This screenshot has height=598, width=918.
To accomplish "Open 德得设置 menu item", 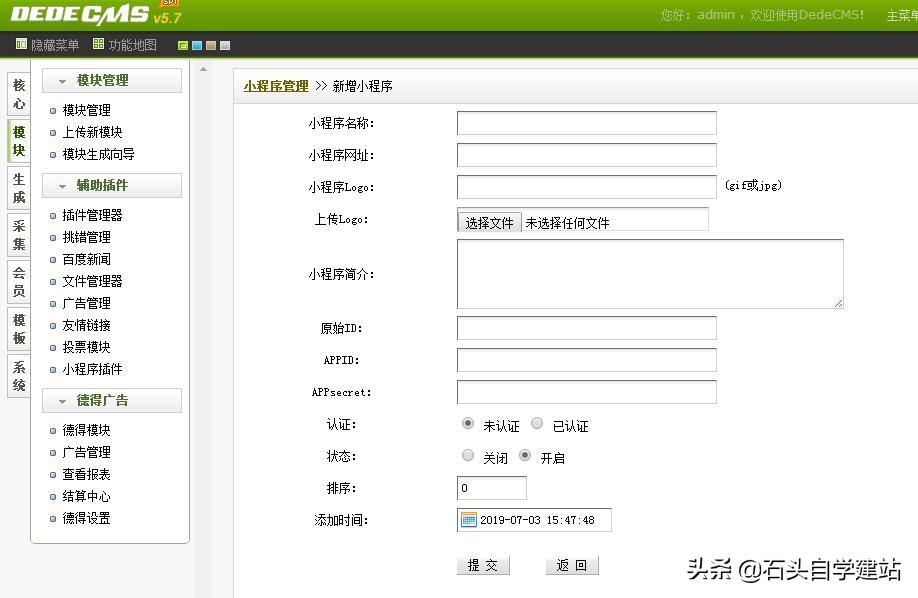I will click(x=86, y=518).
